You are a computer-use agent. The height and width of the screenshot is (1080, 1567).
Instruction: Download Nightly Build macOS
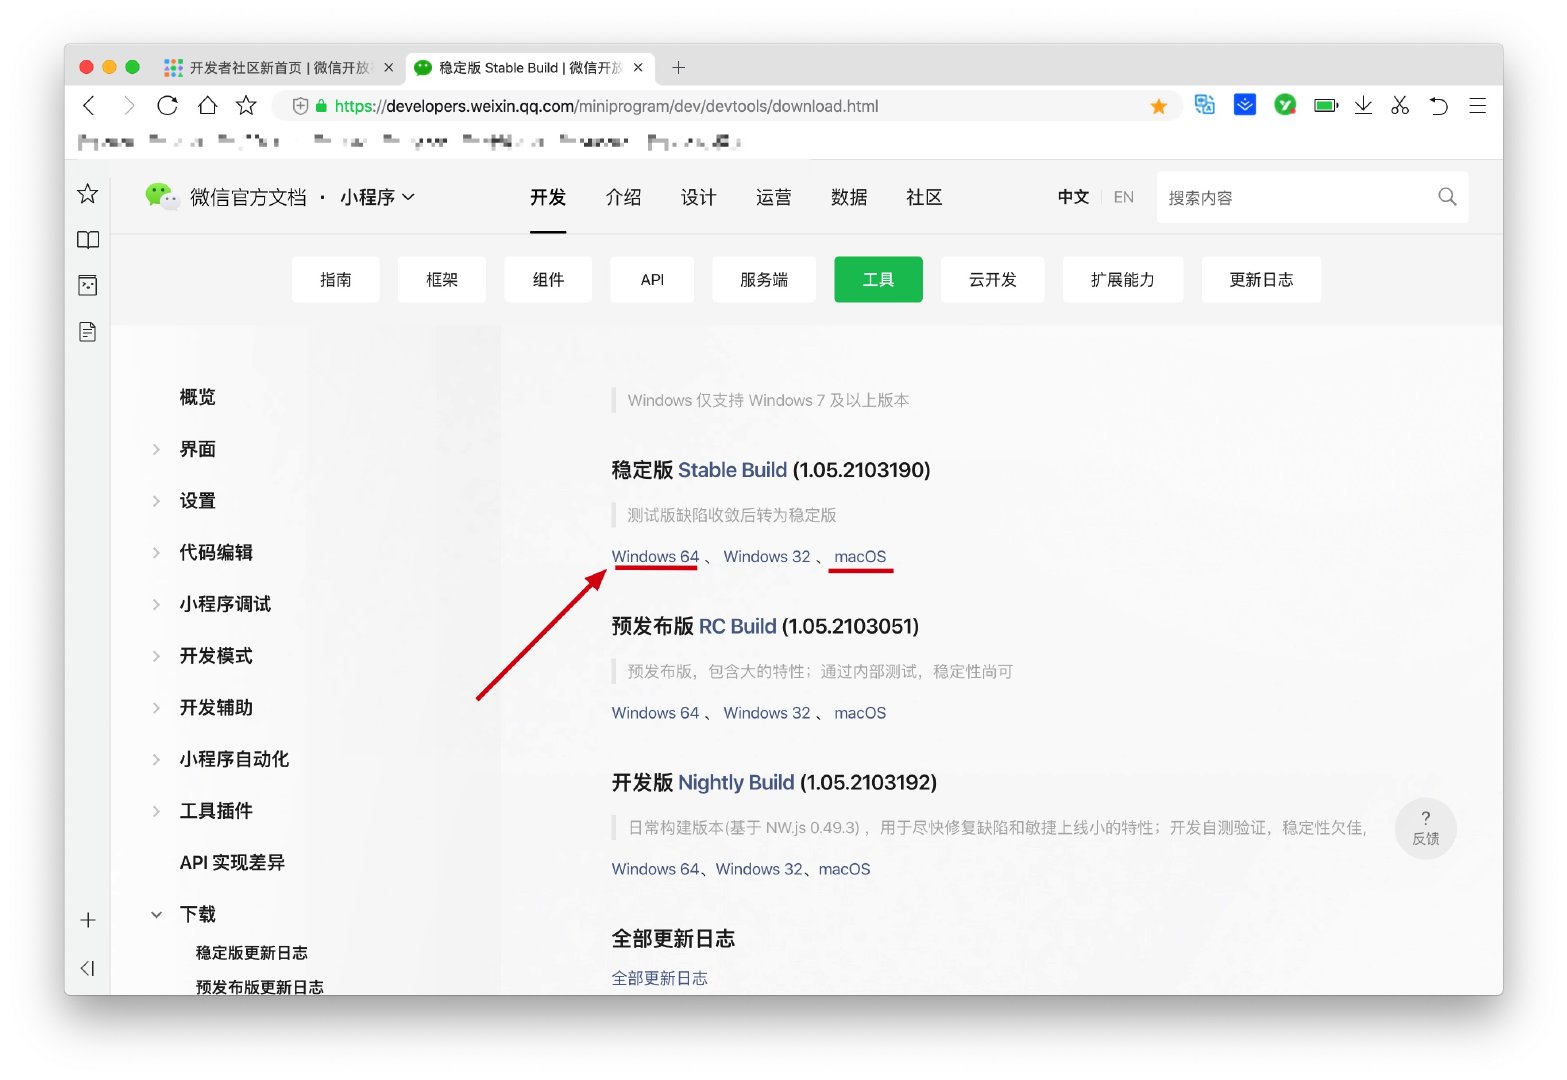click(x=844, y=869)
